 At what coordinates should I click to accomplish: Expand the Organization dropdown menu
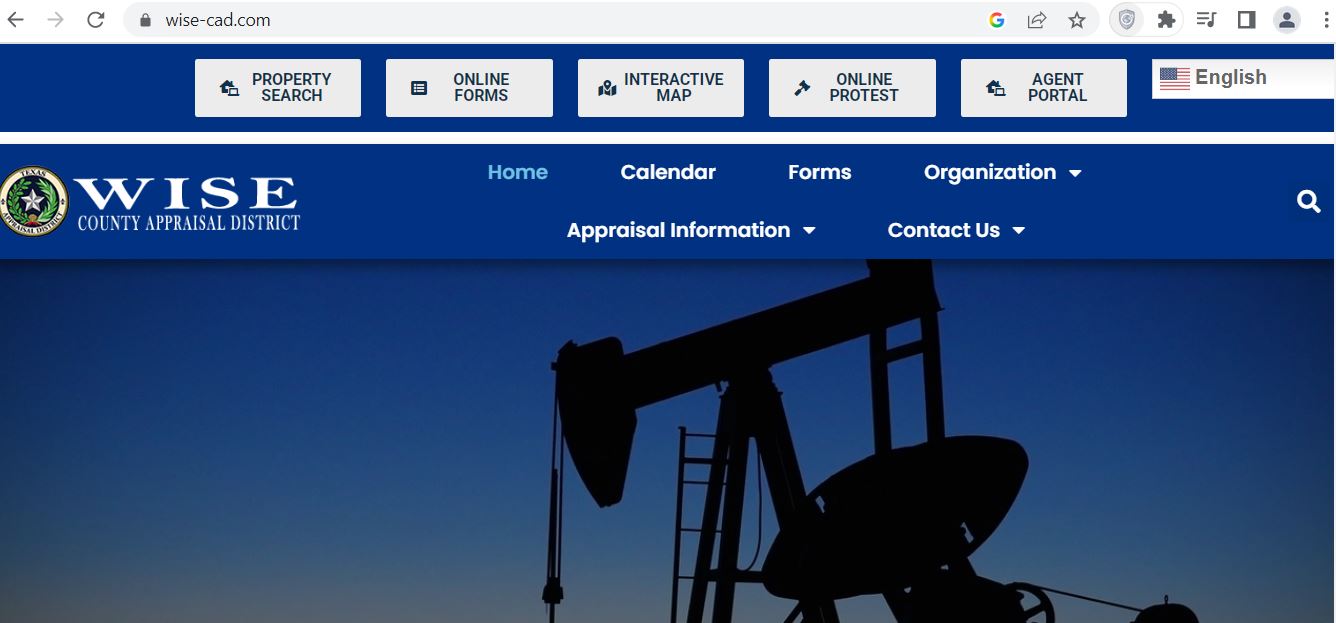point(1003,172)
